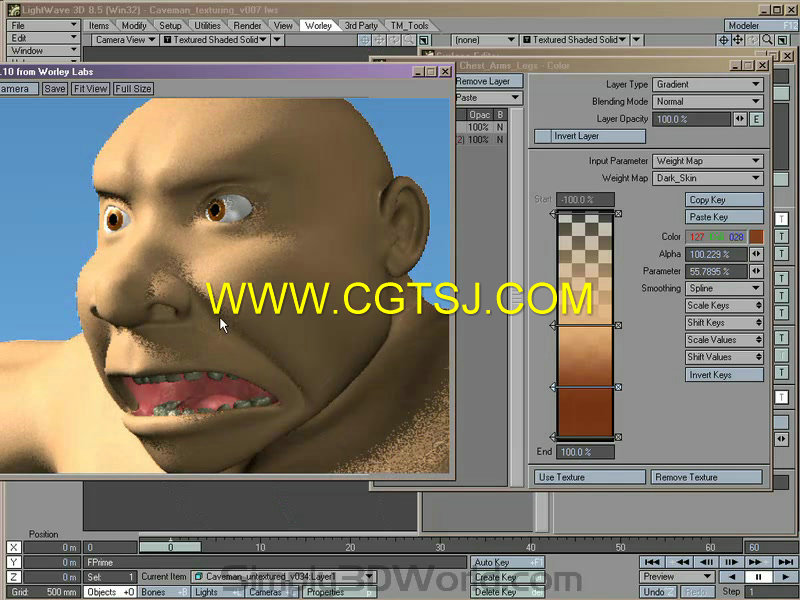Viewport: 800px width, 600px height.
Task: Click Save in the Worley Labs window
Action: (55, 89)
